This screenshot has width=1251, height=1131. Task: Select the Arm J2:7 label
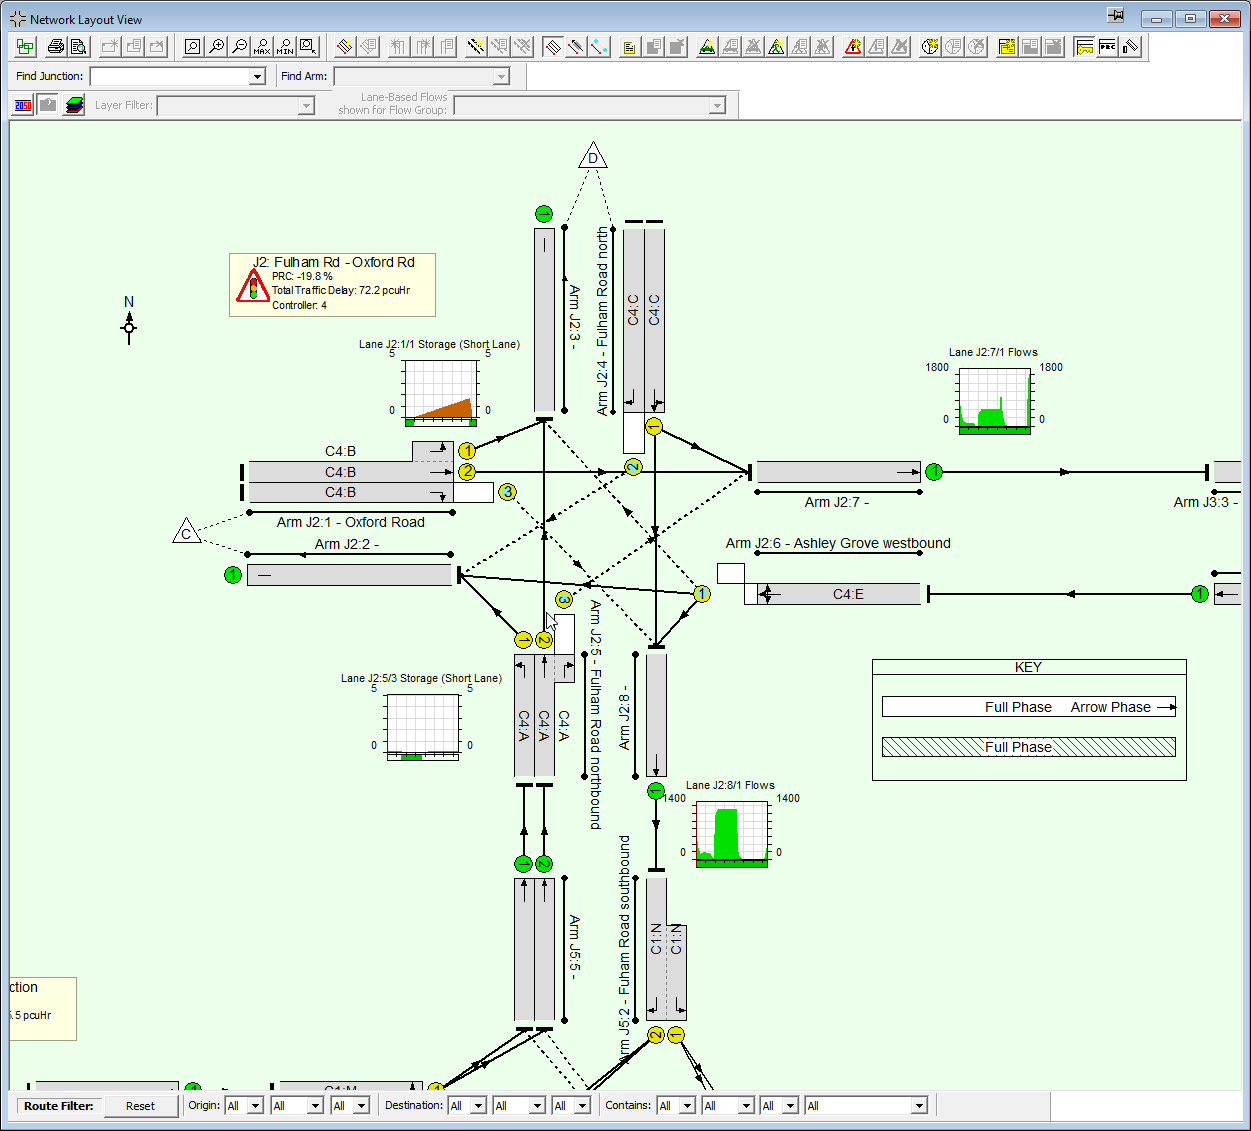837,502
